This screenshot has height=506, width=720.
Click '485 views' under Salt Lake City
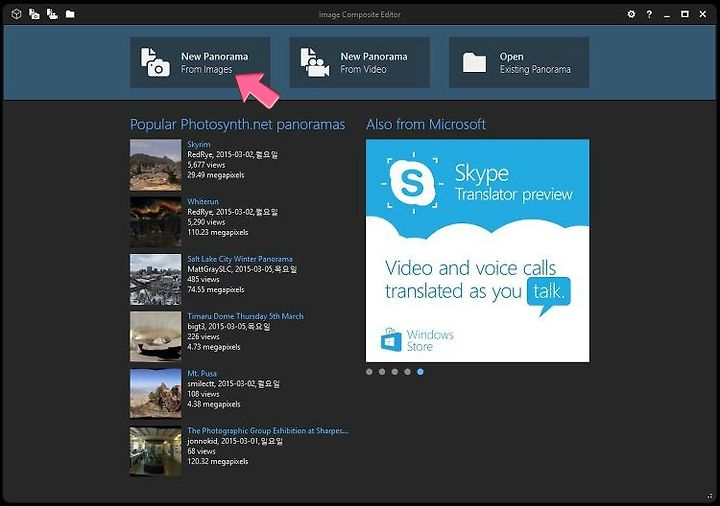(203, 279)
